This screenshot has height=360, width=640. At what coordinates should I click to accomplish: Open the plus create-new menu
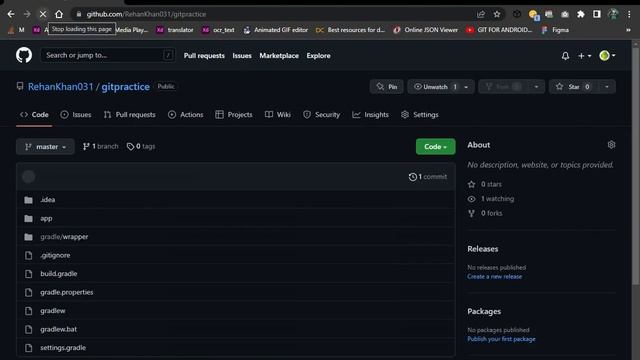coord(584,56)
